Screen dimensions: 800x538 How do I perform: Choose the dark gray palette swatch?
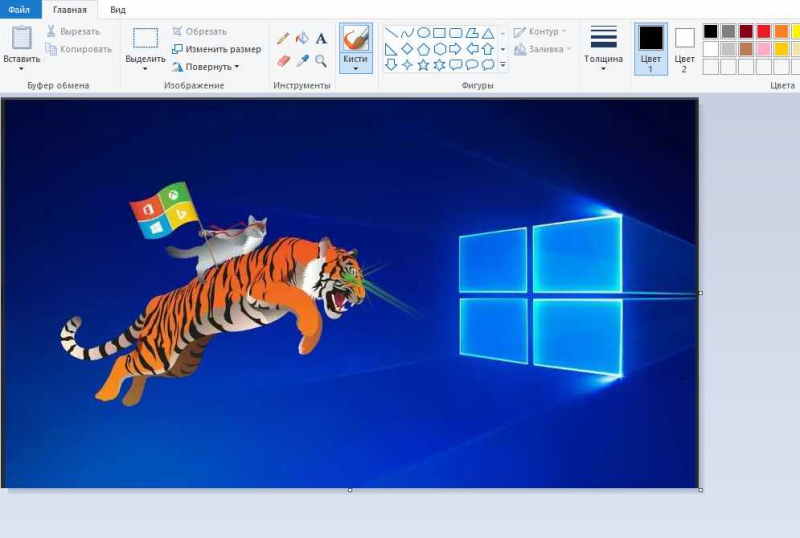point(729,32)
